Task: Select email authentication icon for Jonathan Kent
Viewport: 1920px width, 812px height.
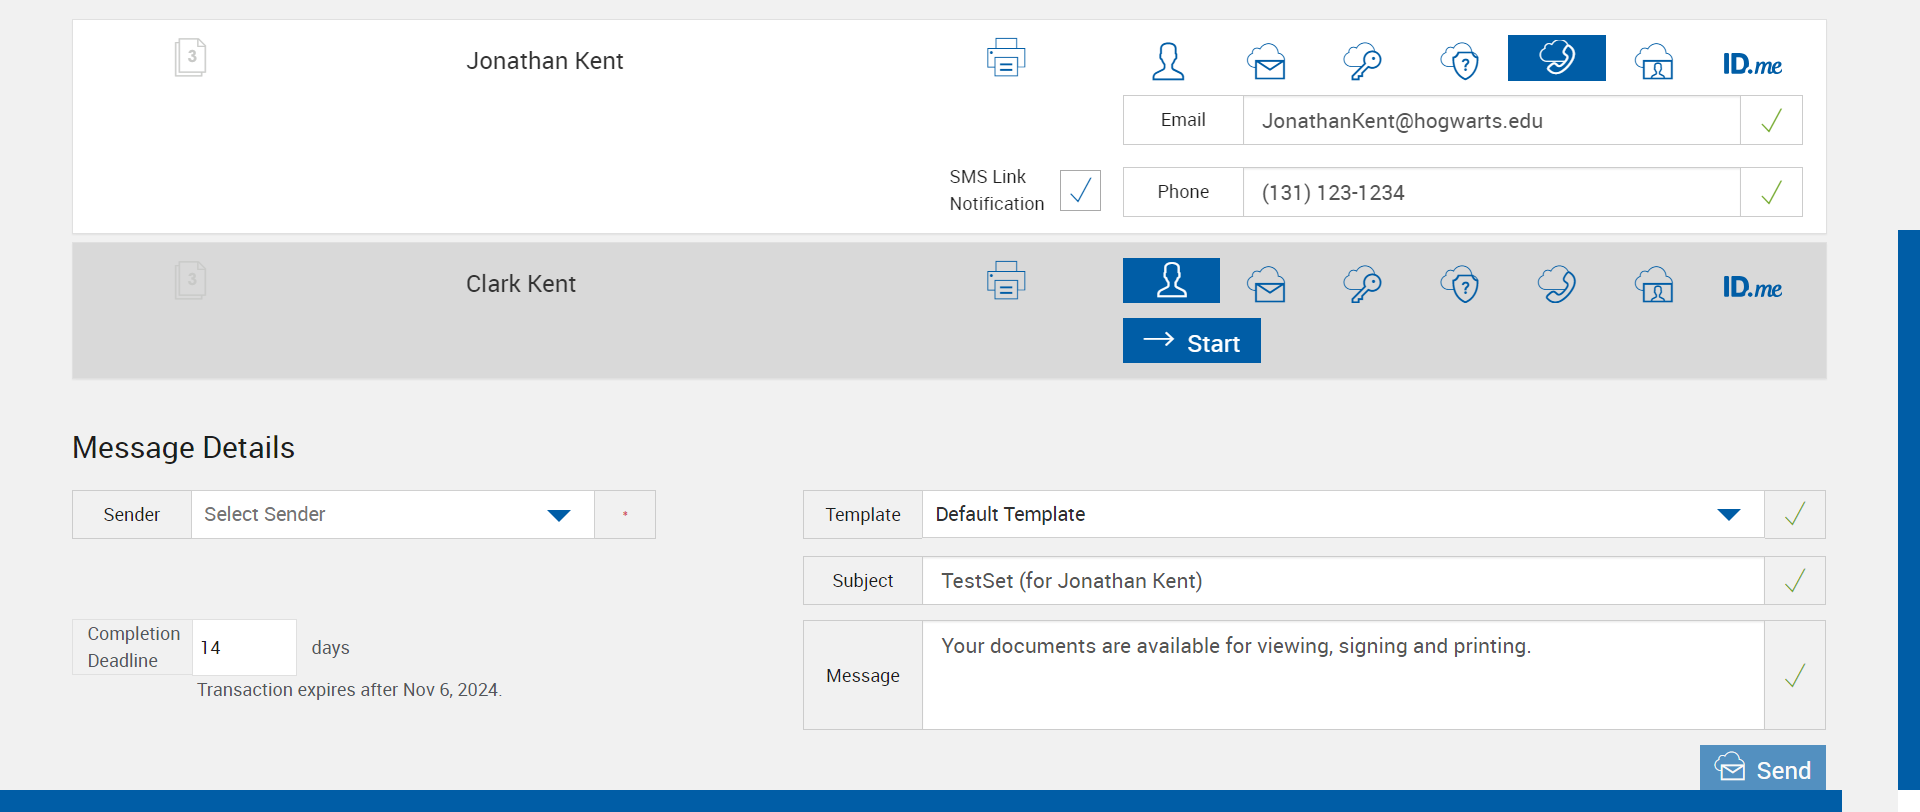Action: pos(1266,61)
